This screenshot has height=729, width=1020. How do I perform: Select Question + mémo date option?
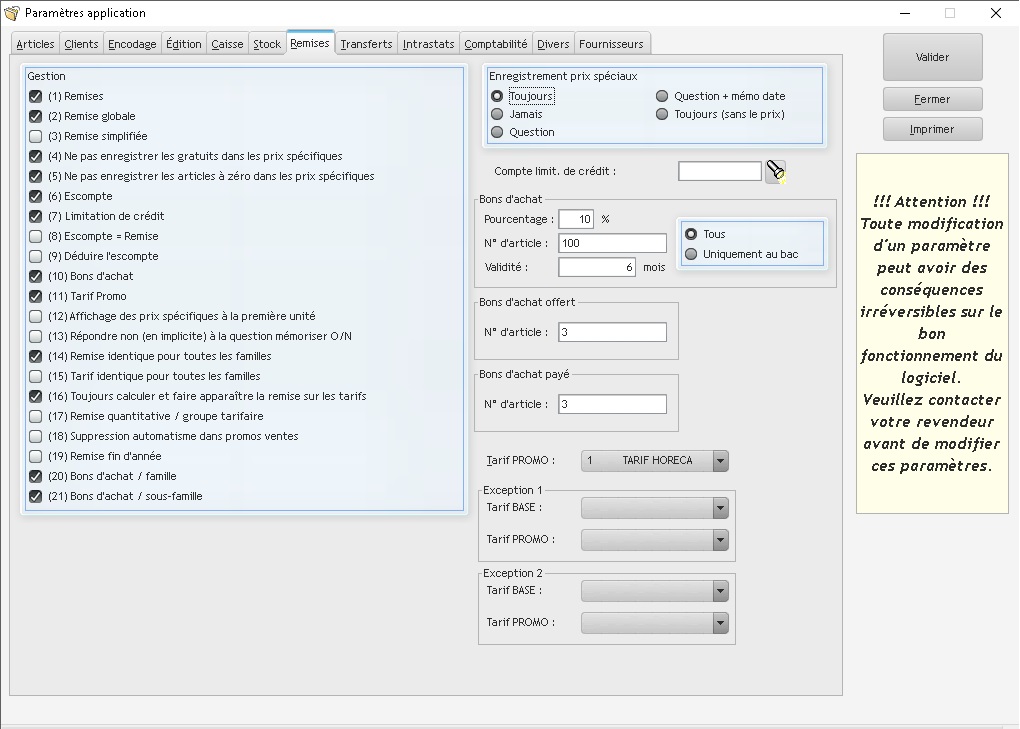(662, 96)
